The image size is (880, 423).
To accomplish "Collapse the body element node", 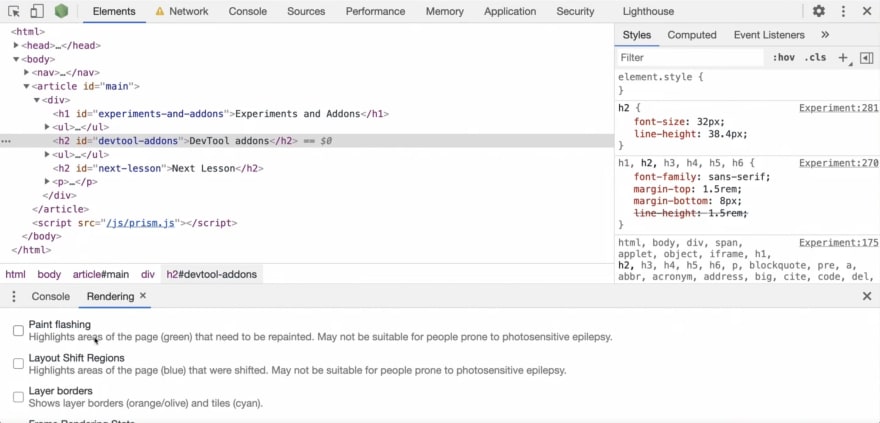I will pyautogui.click(x=16, y=59).
